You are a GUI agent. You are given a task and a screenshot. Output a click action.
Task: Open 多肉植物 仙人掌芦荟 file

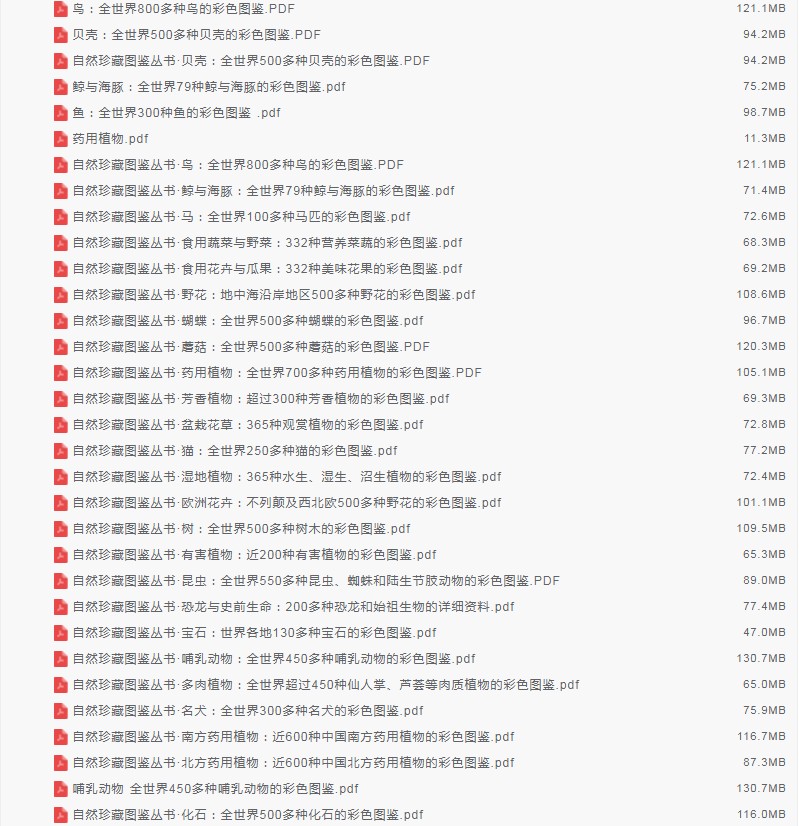click(x=326, y=685)
